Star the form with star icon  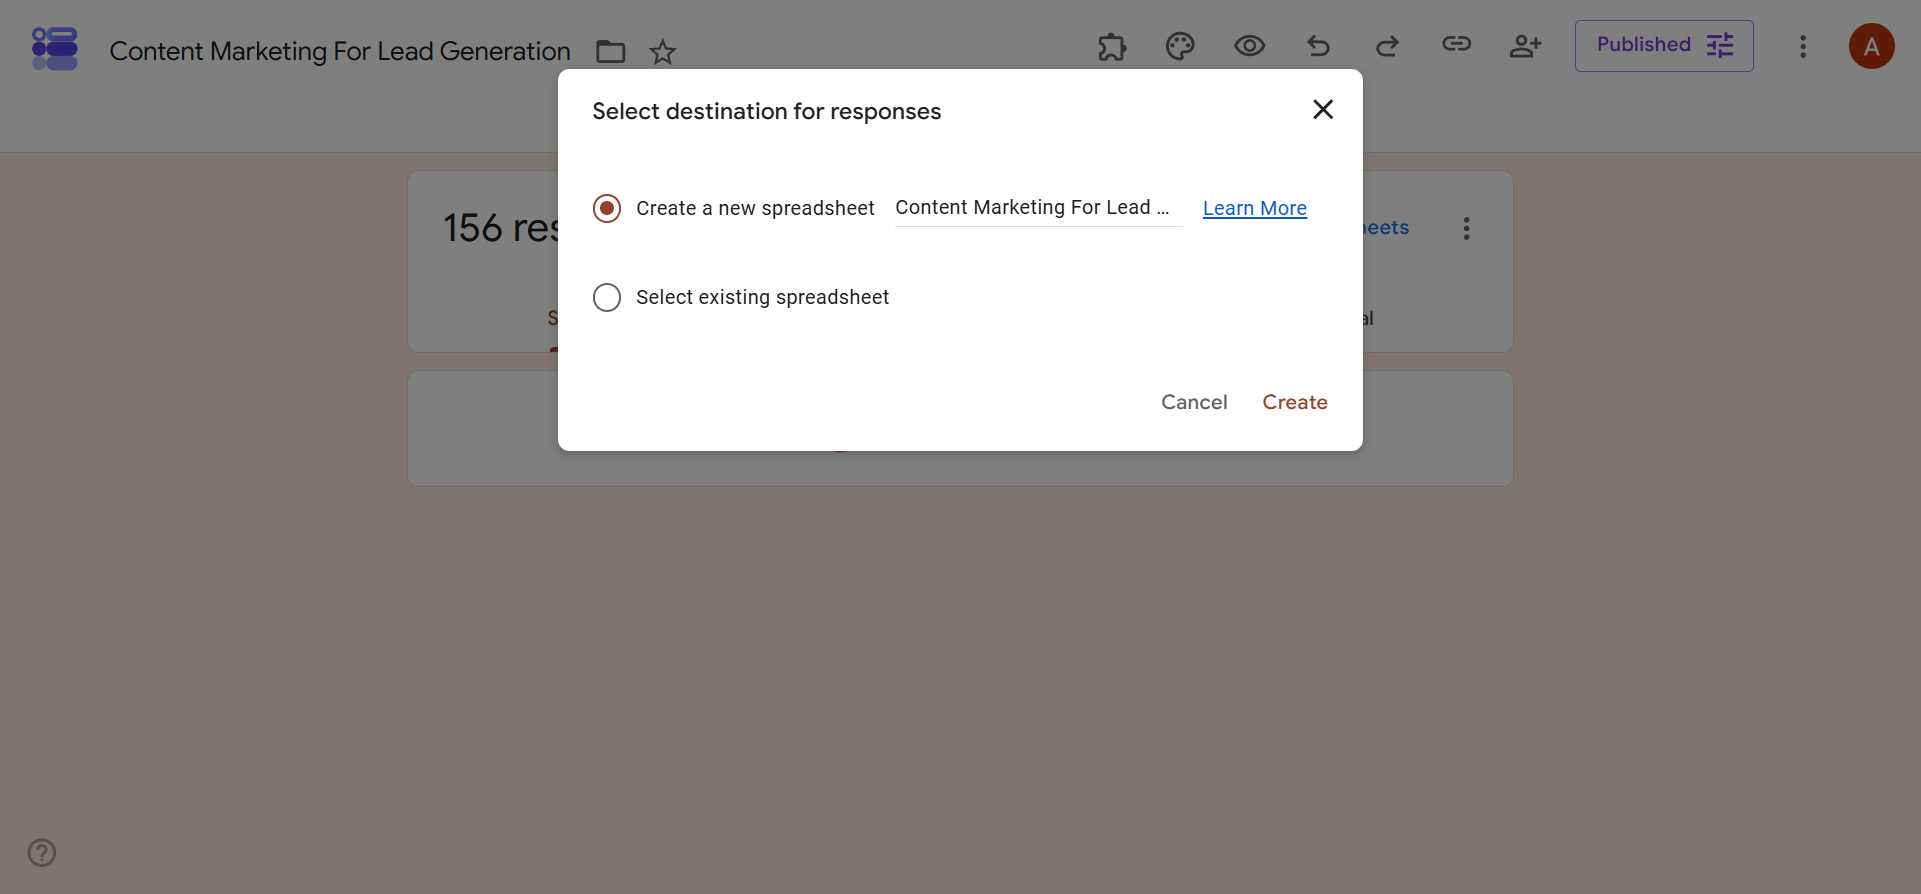[663, 52]
